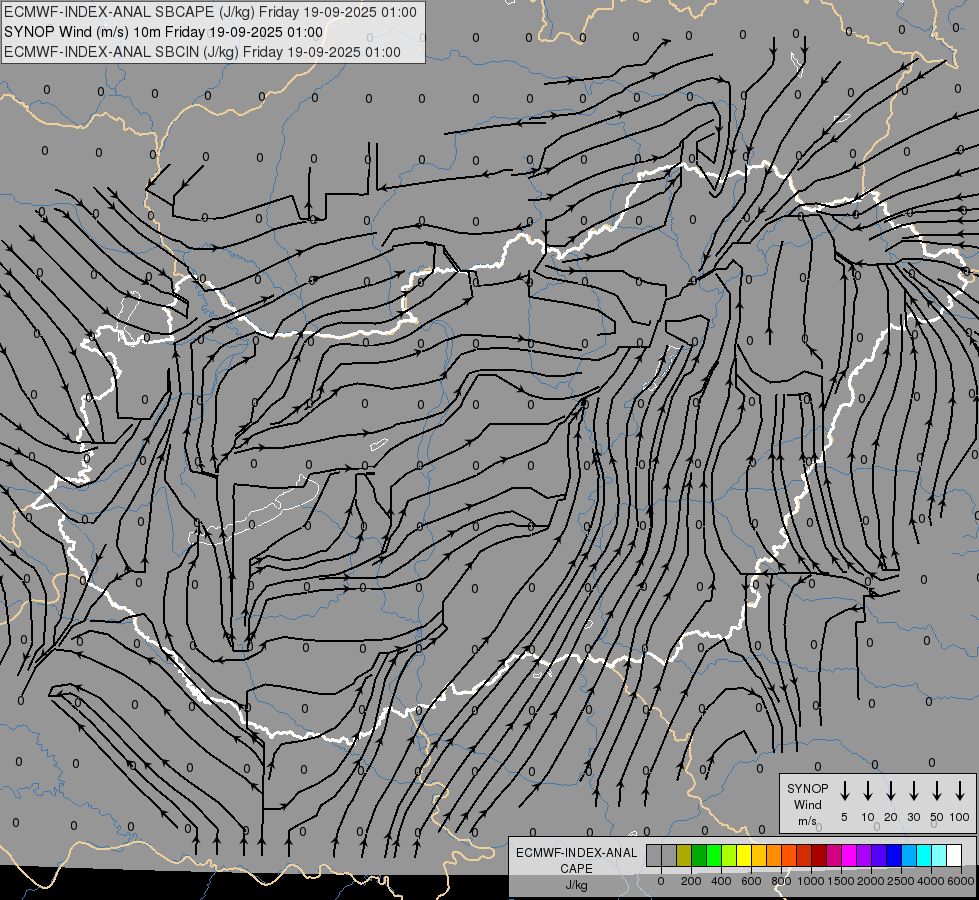
Task: Choose the dark red CAPE swatch
Action: (x=819, y=855)
